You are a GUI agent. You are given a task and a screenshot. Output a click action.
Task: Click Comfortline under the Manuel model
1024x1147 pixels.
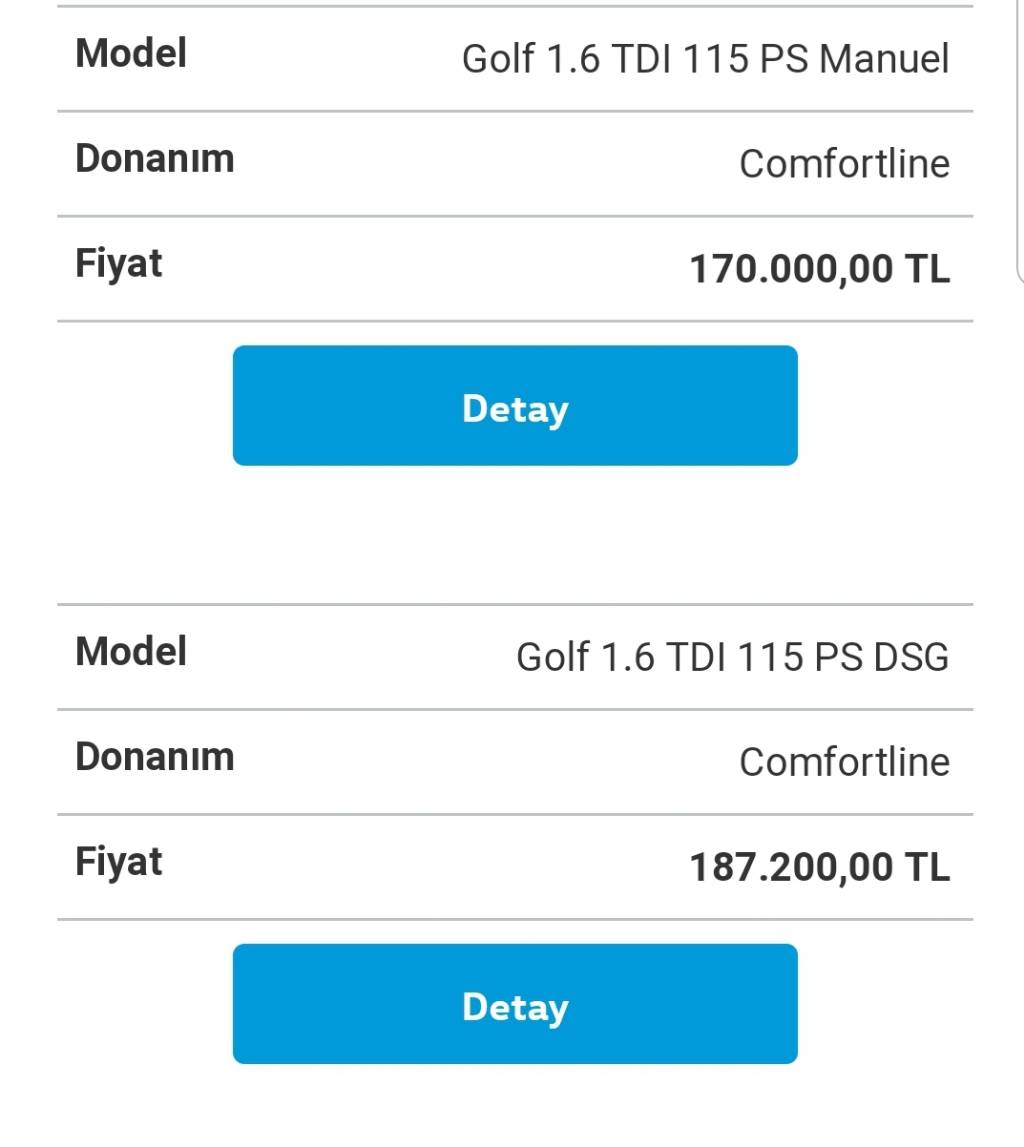click(x=845, y=164)
